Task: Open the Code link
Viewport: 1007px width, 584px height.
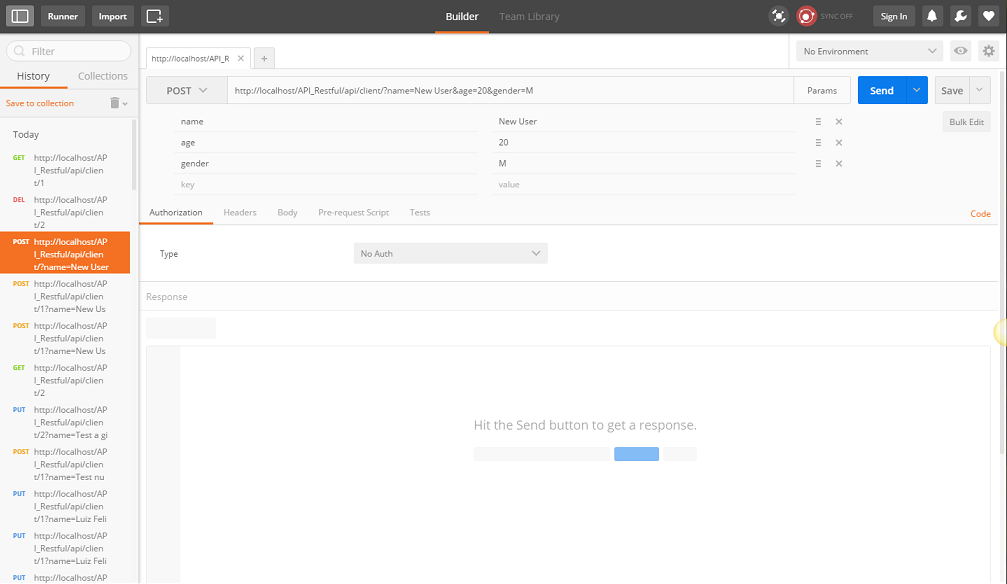Action: [x=980, y=213]
